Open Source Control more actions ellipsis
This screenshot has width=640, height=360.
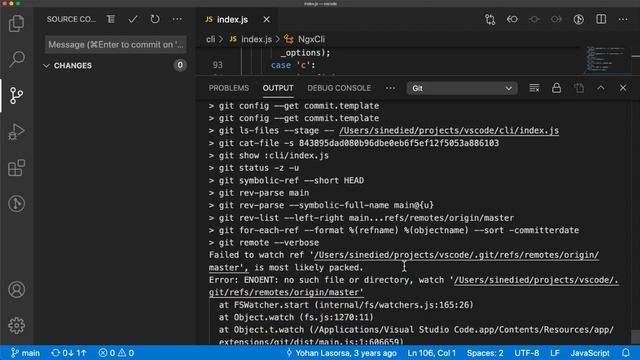point(177,19)
